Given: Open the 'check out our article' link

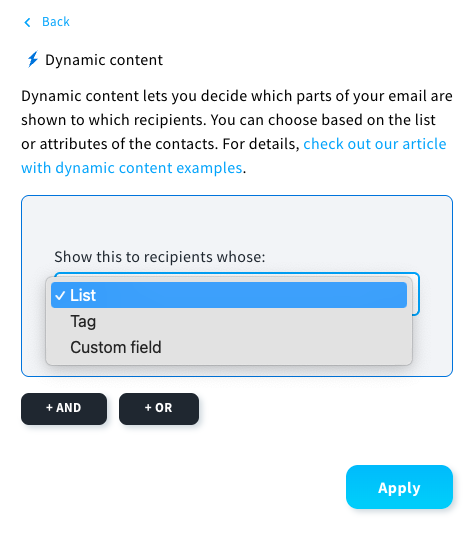Looking at the screenshot, I should 375,144.
